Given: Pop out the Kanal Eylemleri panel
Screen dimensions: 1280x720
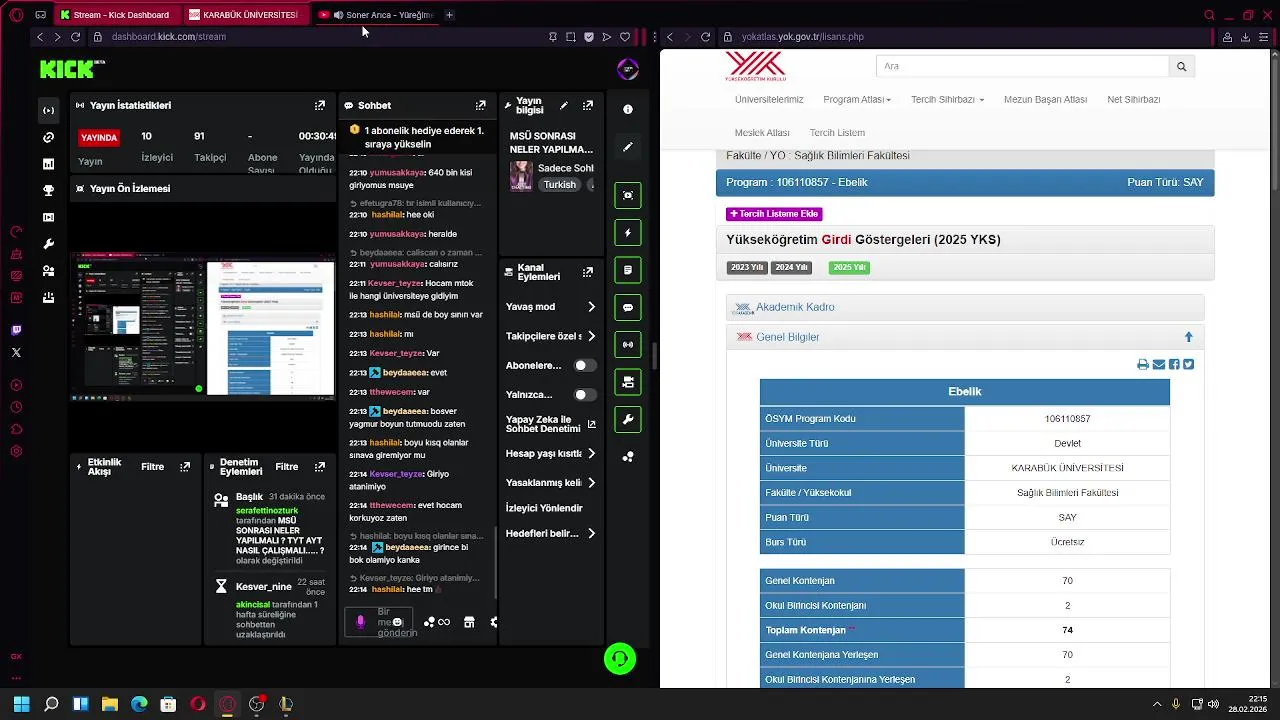Looking at the screenshot, I should [588, 272].
